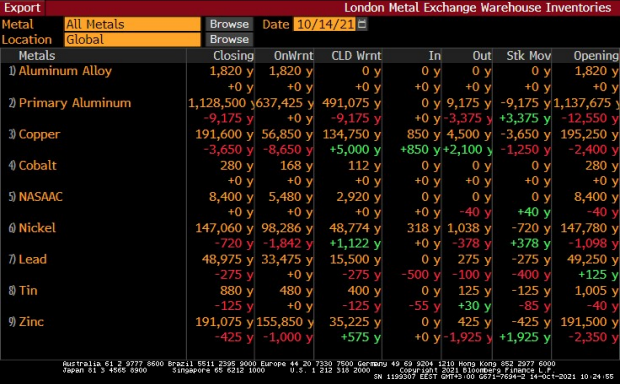Browse for a Metal selection

(x=229, y=24)
